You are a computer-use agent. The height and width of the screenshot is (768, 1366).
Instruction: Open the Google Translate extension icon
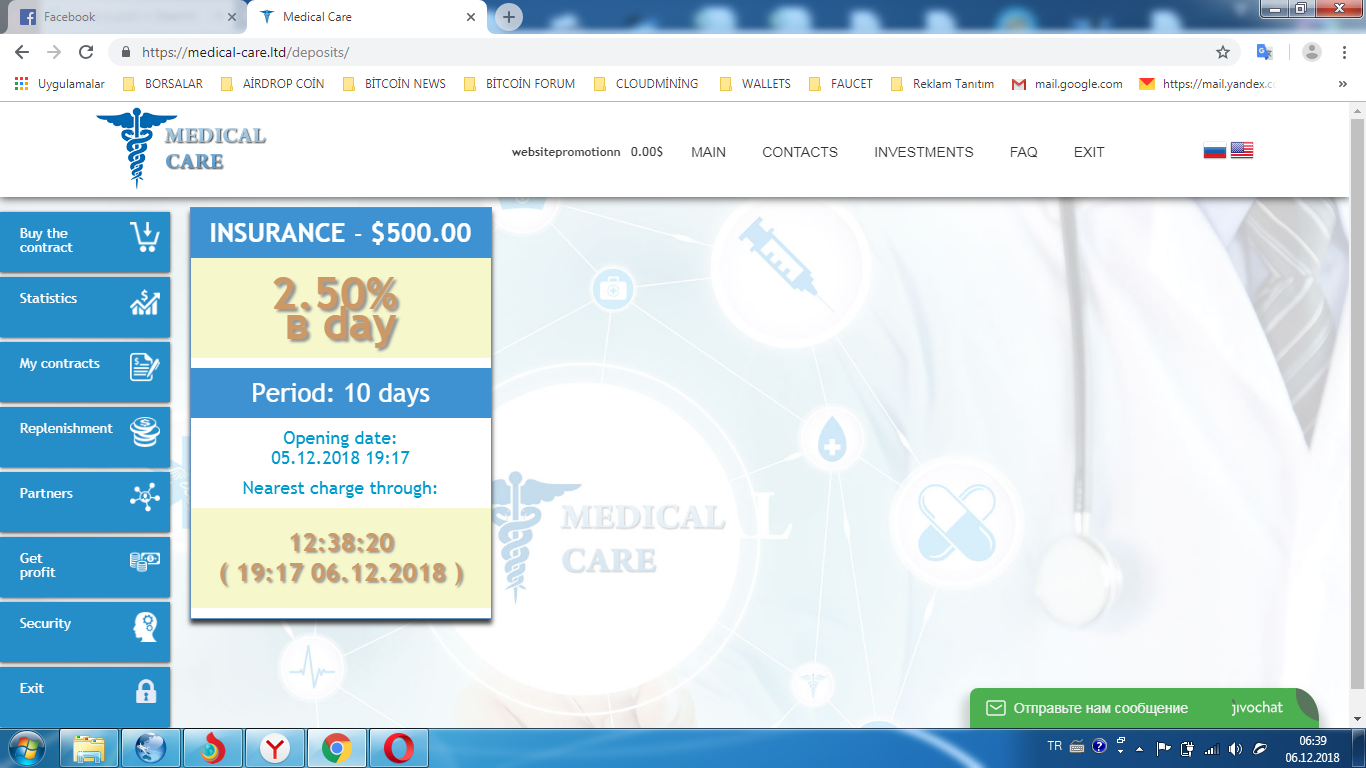click(x=1264, y=52)
